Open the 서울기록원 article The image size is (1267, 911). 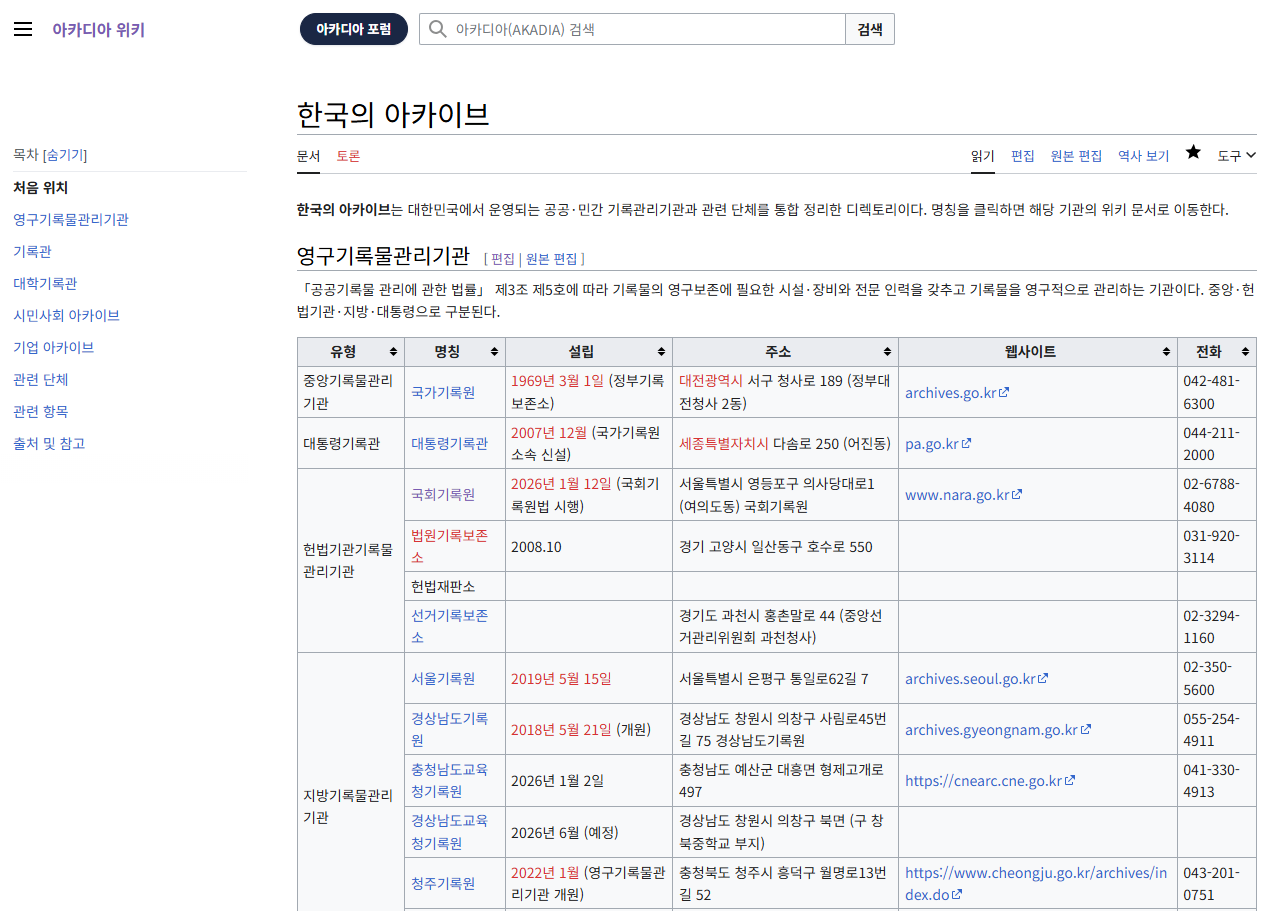pos(443,678)
